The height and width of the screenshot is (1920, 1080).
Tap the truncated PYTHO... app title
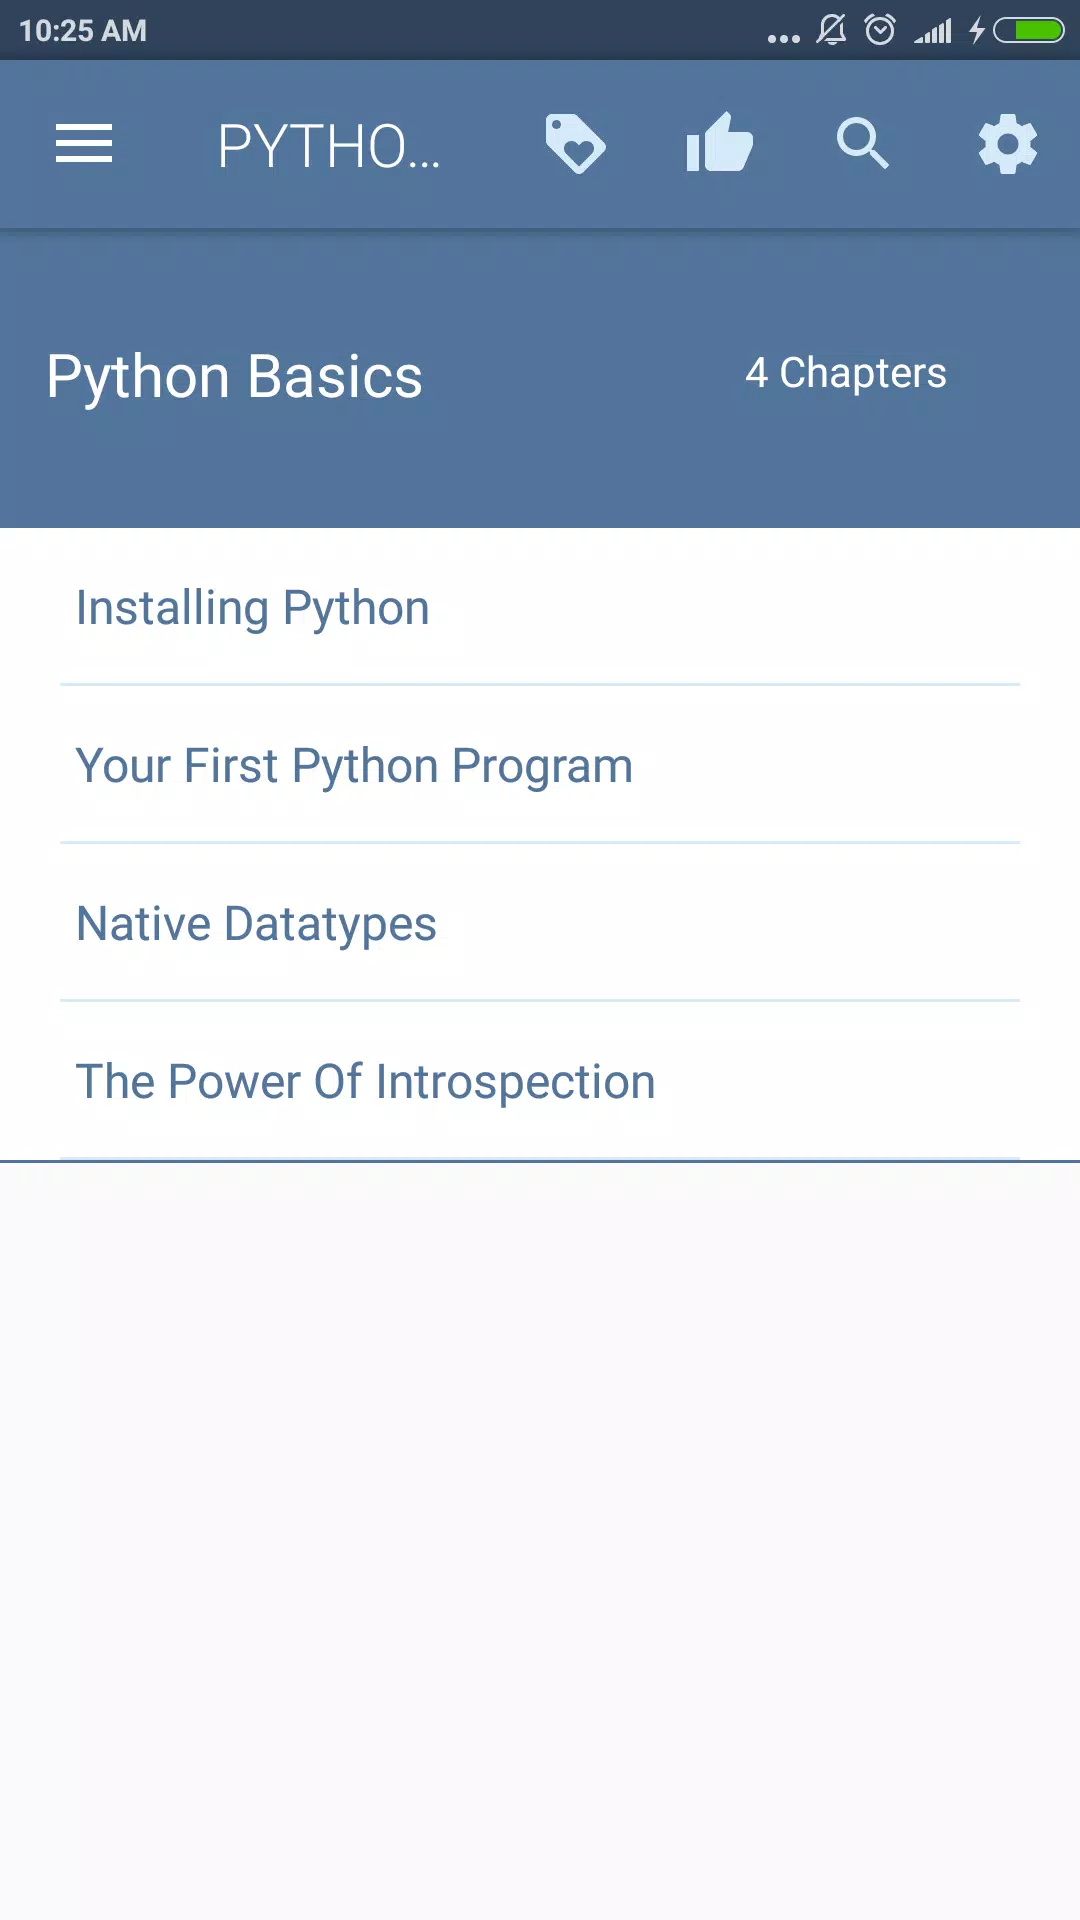pyautogui.click(x=329, y=146)
